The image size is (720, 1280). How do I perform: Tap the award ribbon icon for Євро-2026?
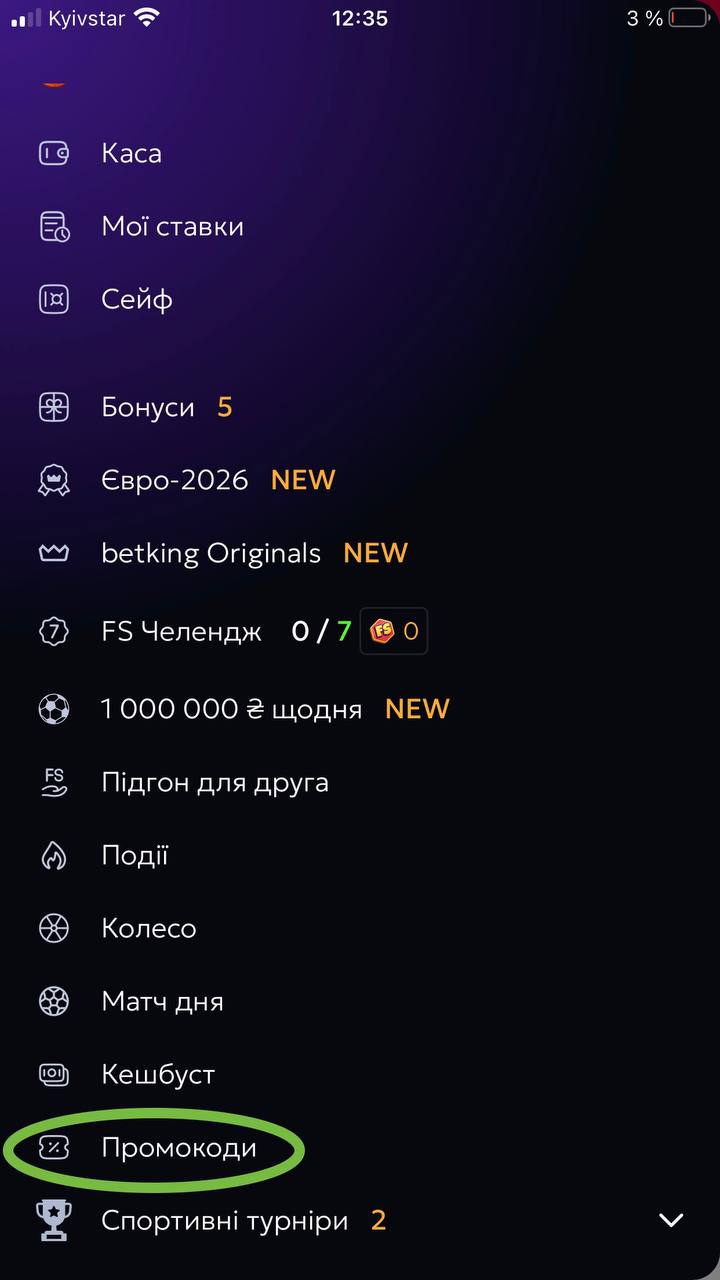tap(54, 481)
